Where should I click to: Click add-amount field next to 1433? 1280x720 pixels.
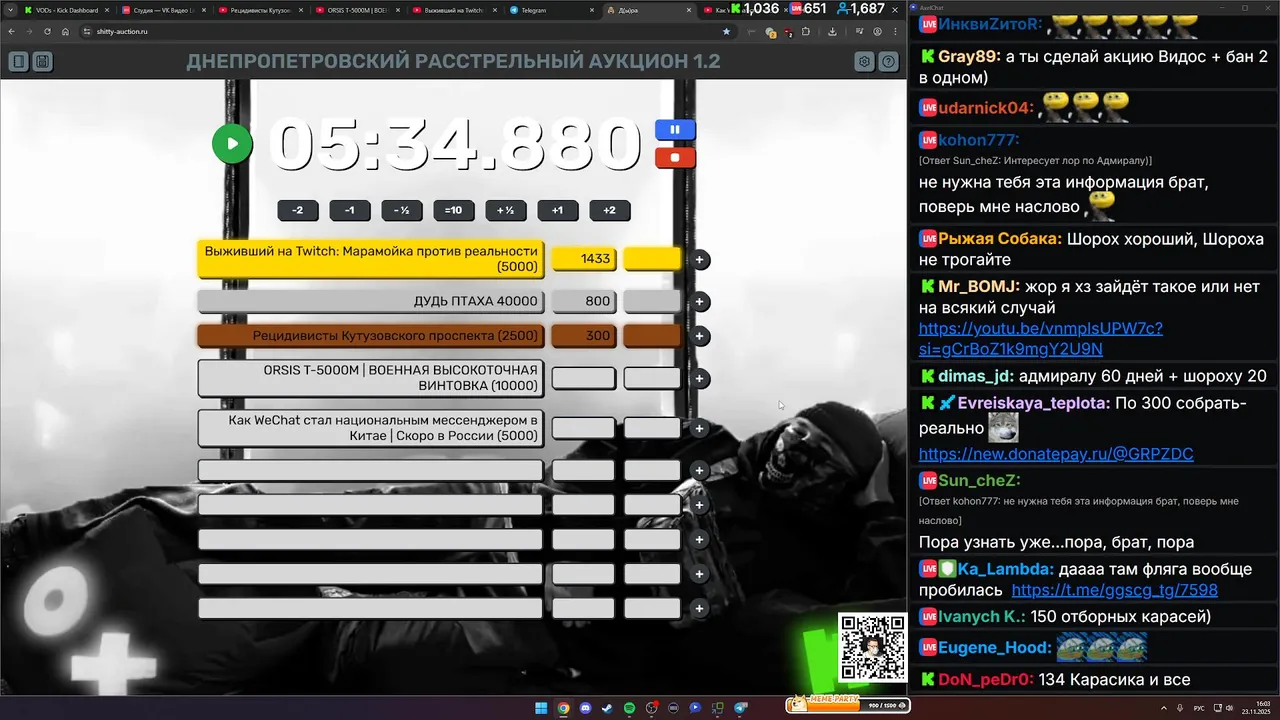click(x=652, y=259)
